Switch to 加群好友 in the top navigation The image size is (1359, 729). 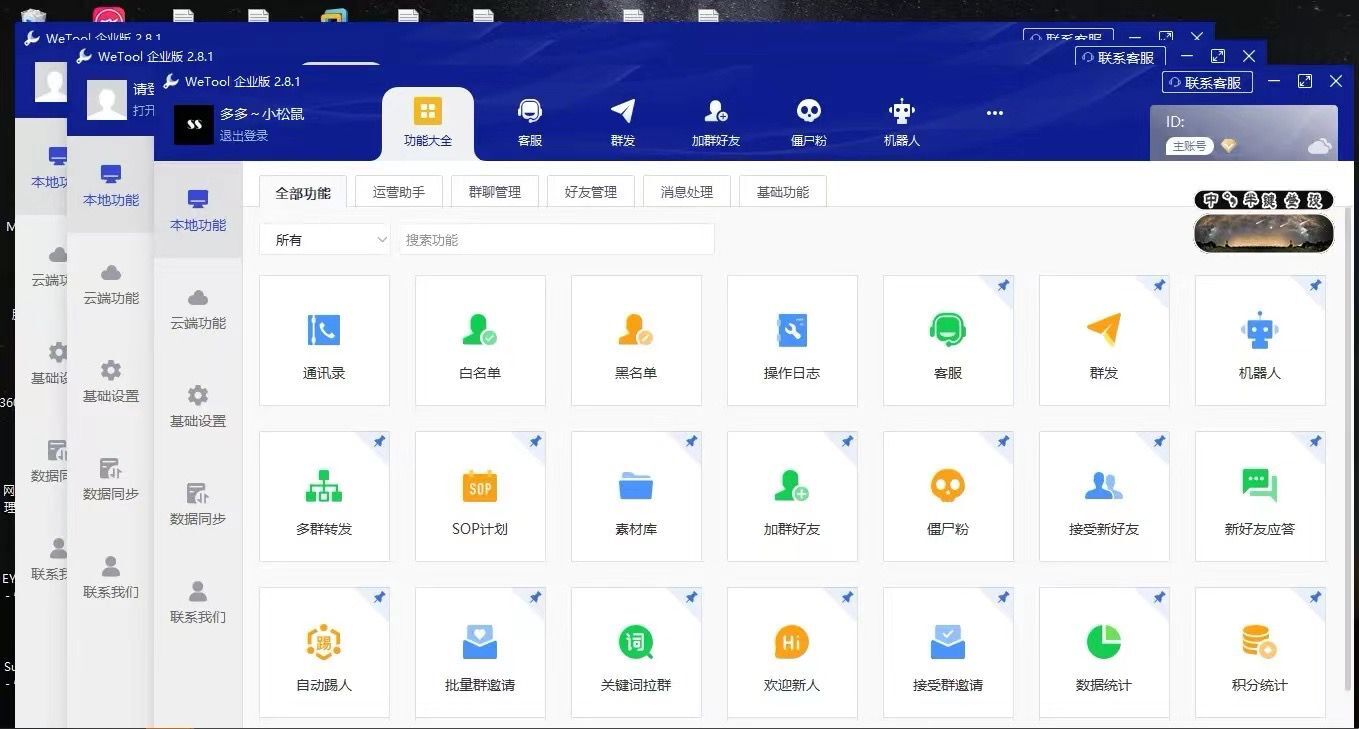pyautogui.click(x=716, y=123)
